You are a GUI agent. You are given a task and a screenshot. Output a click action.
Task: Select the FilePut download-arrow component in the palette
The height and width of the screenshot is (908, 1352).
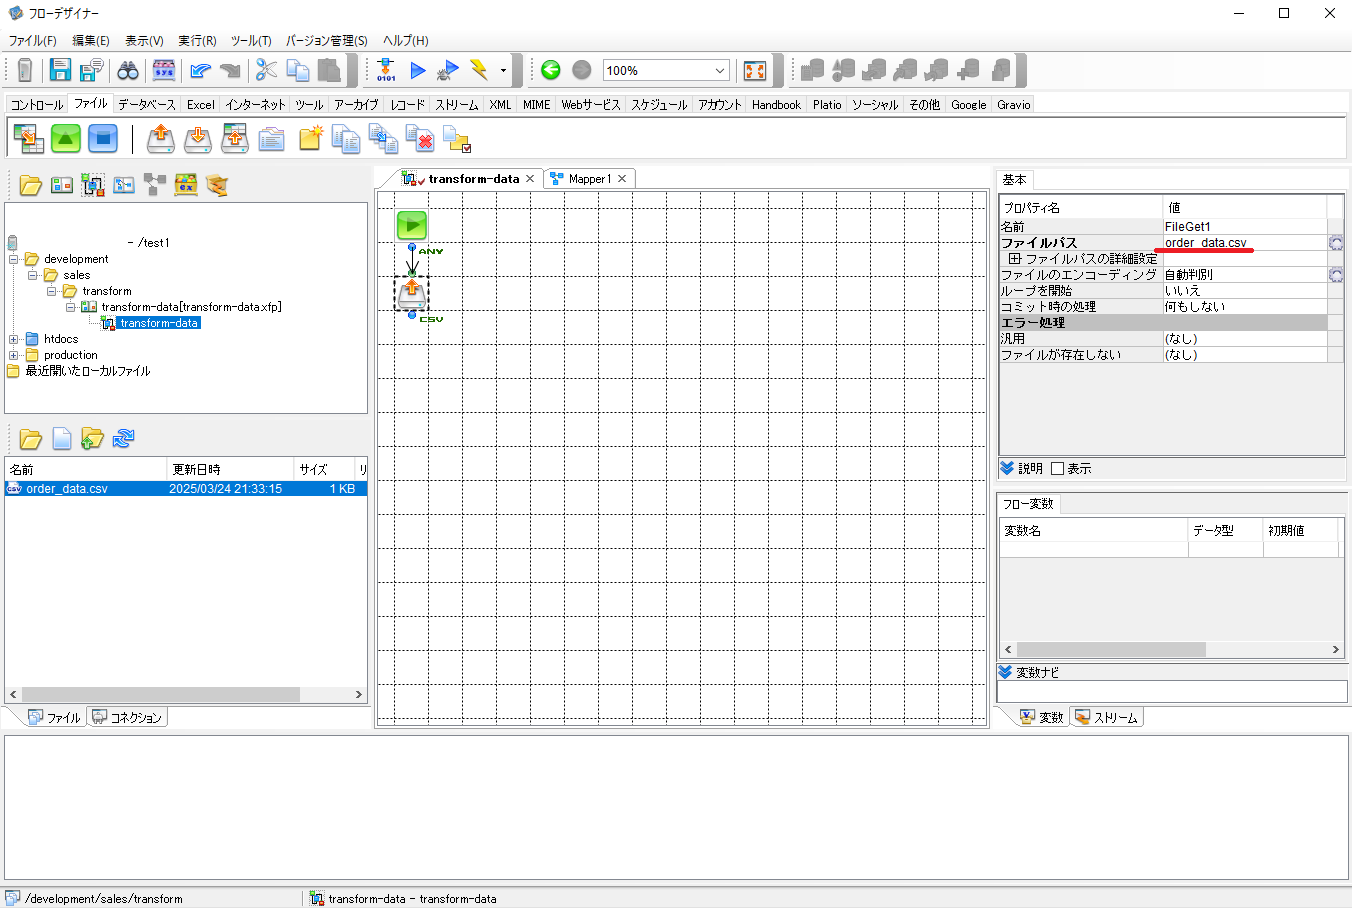[198, 138]
